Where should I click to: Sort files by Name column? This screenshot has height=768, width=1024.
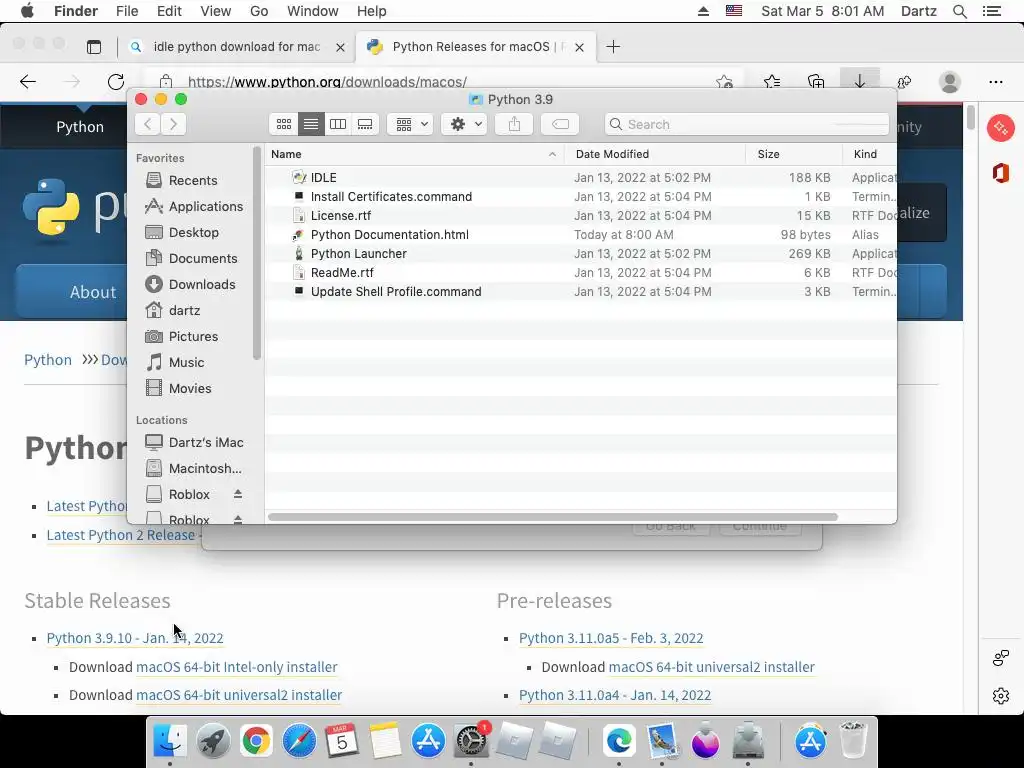414,154
